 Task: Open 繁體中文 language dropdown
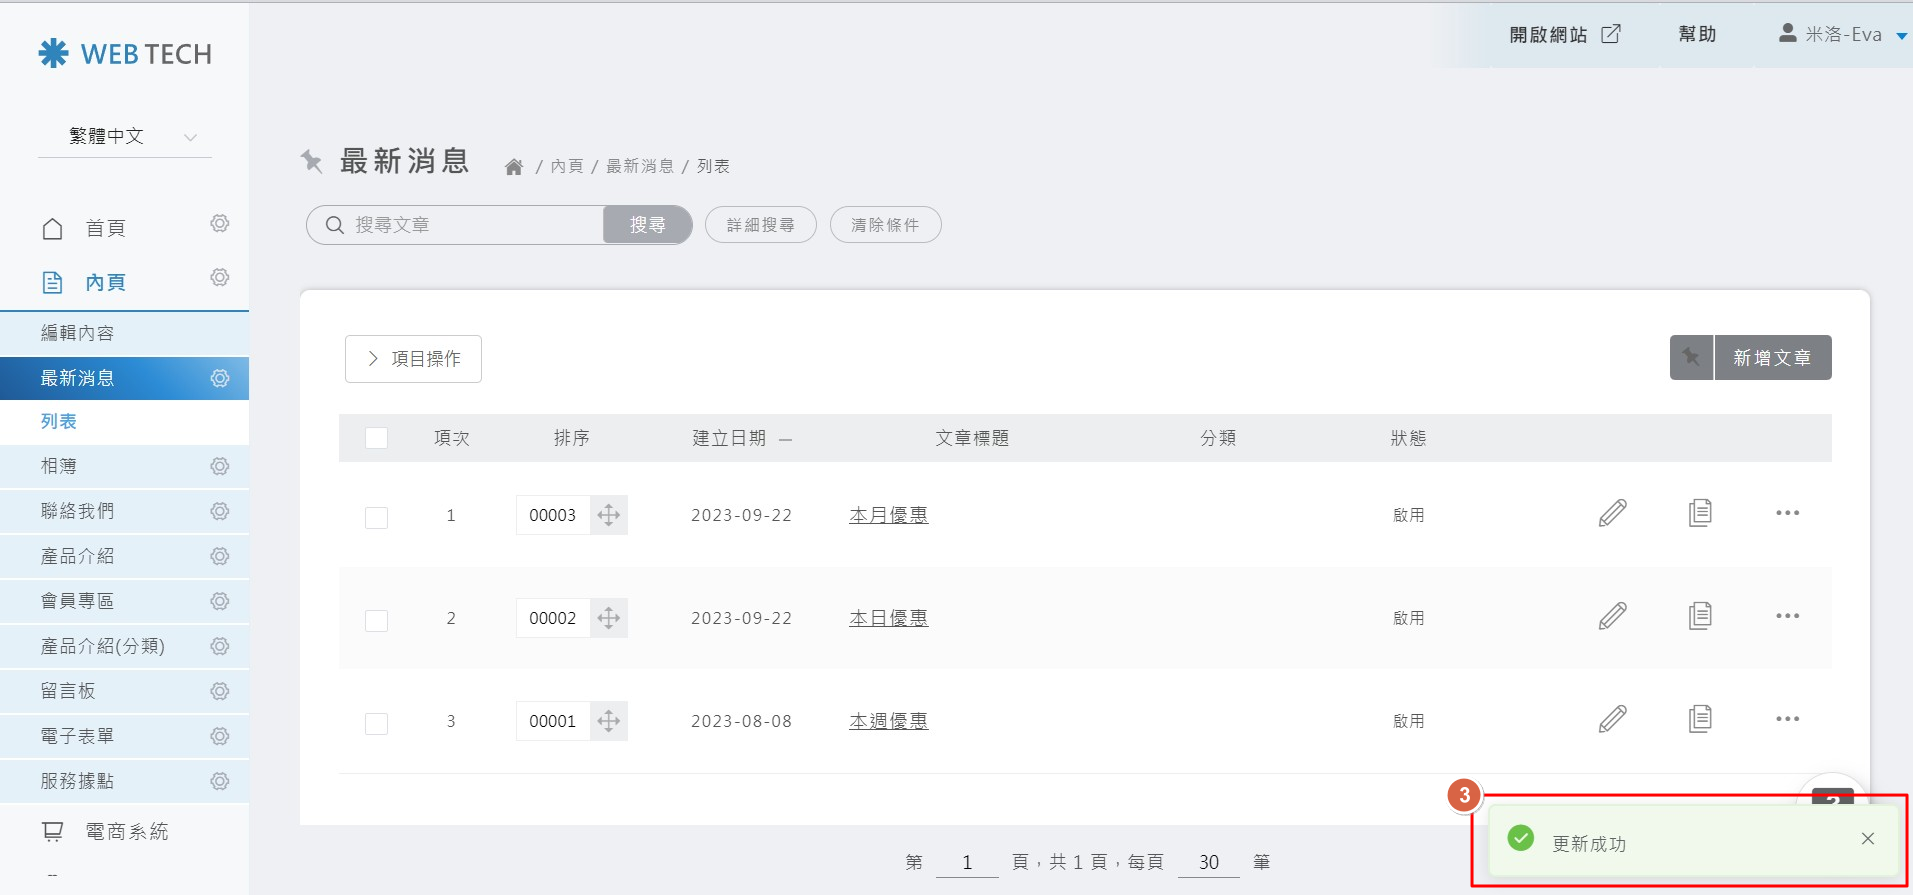pyautogui.click(x=125, y=137)
